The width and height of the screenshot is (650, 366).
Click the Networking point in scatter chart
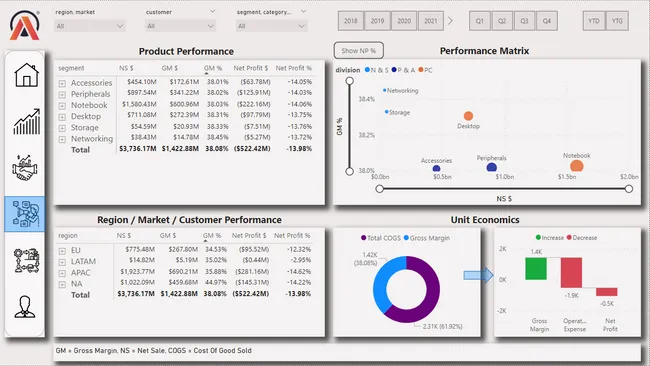385,90
